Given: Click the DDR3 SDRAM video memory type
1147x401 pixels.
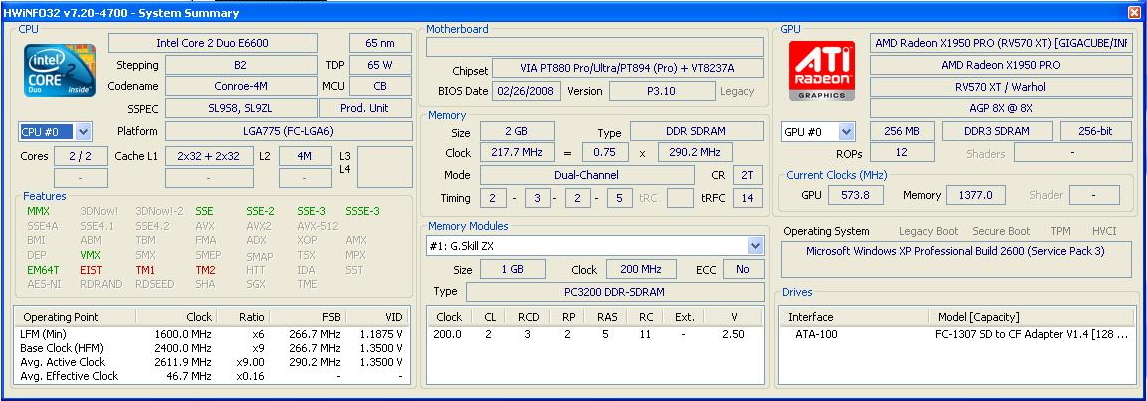Looking at the screenshot, I should click(x=996, y=132).
